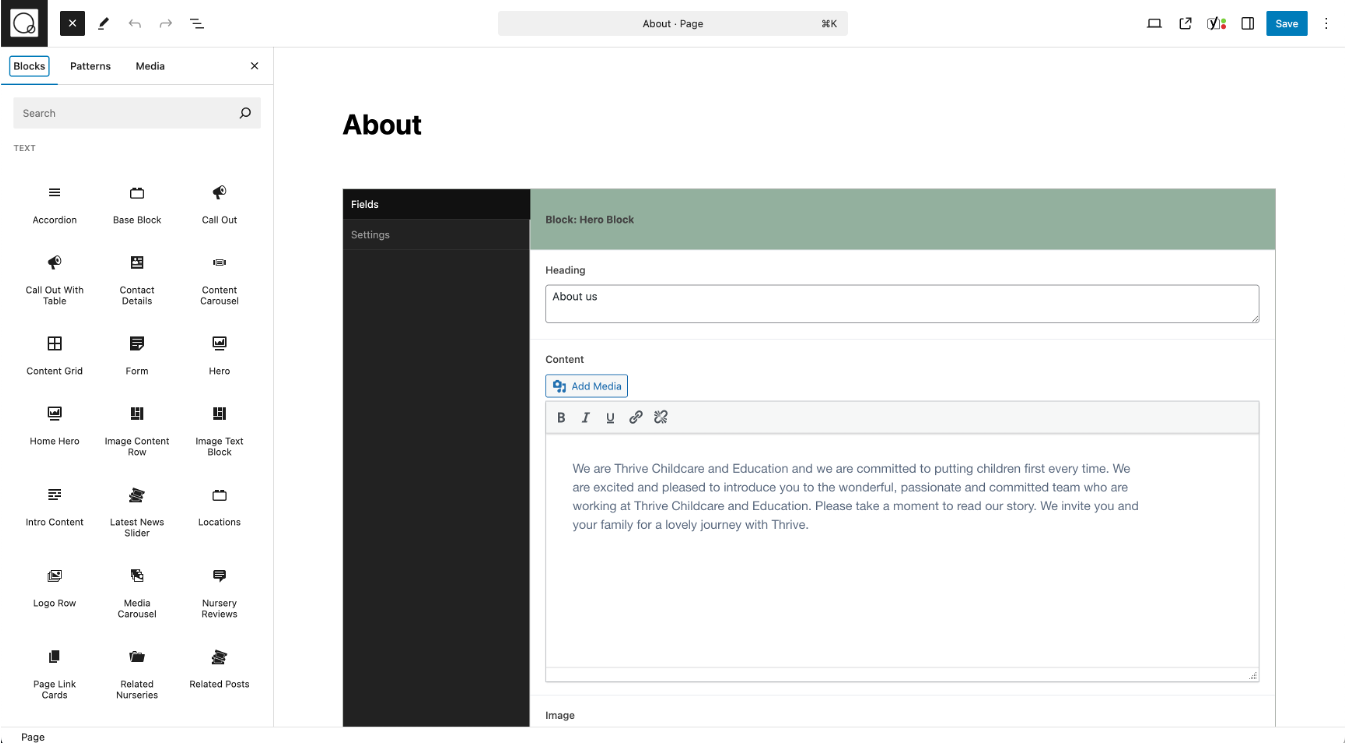Insert the Related Posts block
Image resolution: width=1346 pixels, height=744 pixels.
point(219,669)
